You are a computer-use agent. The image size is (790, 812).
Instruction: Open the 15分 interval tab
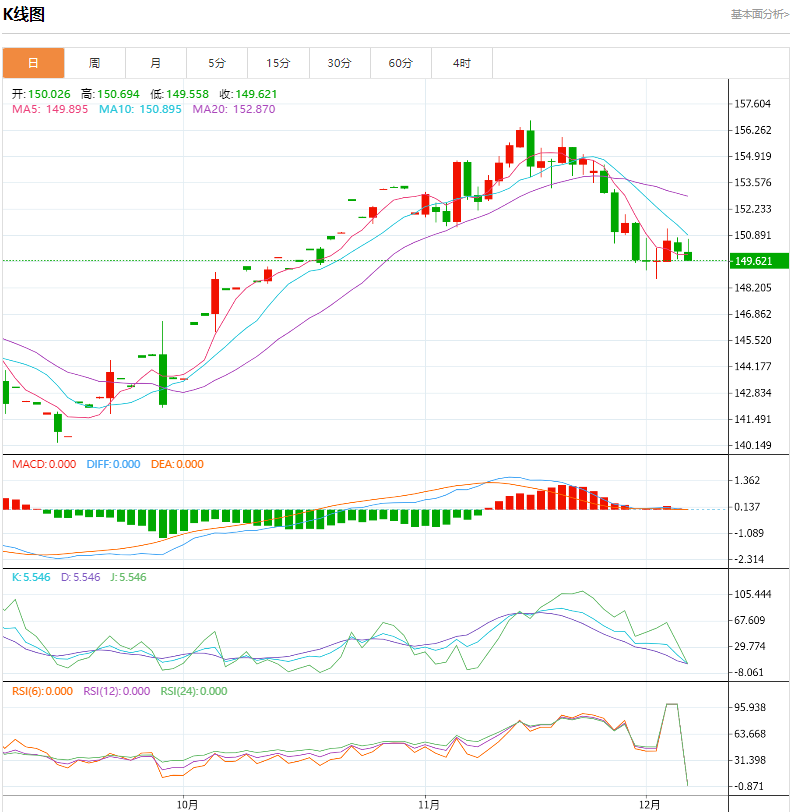point(279,63)
